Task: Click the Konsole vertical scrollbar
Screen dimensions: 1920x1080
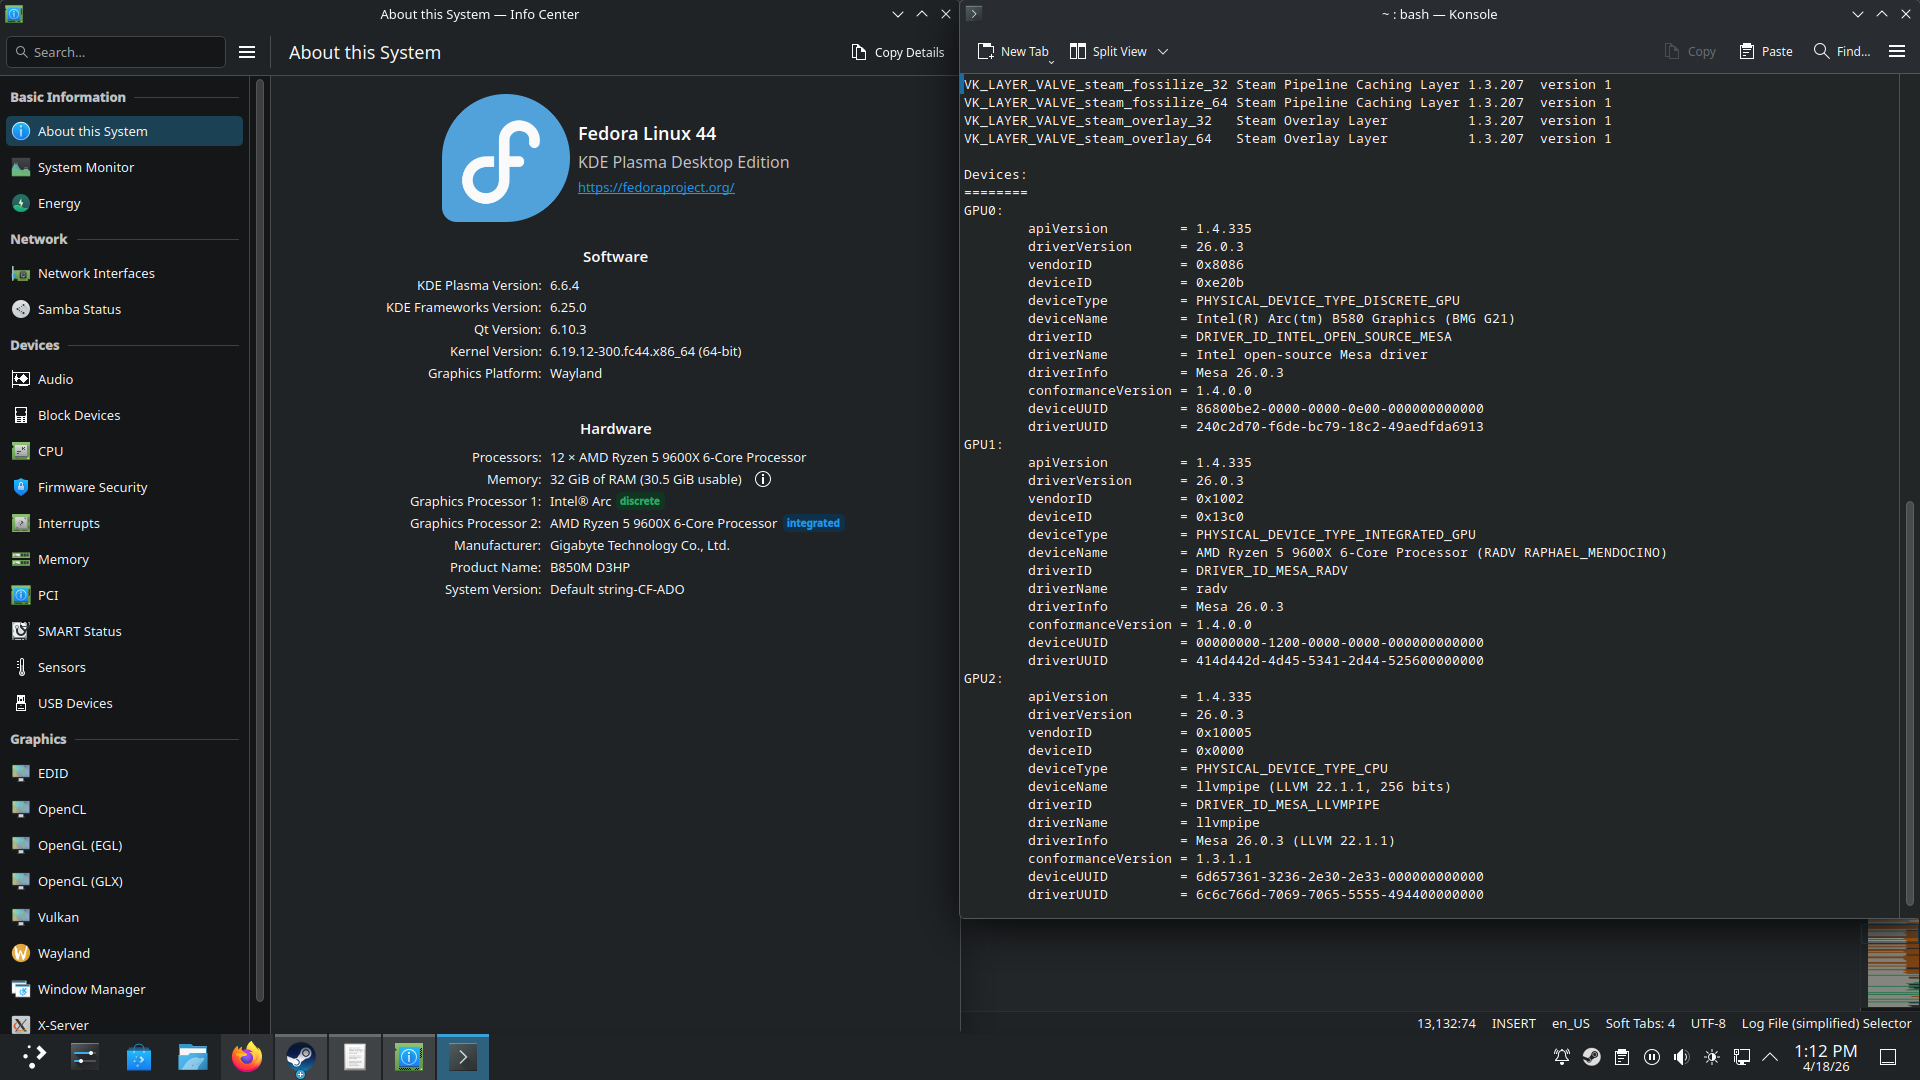Action: (1909, 700)
